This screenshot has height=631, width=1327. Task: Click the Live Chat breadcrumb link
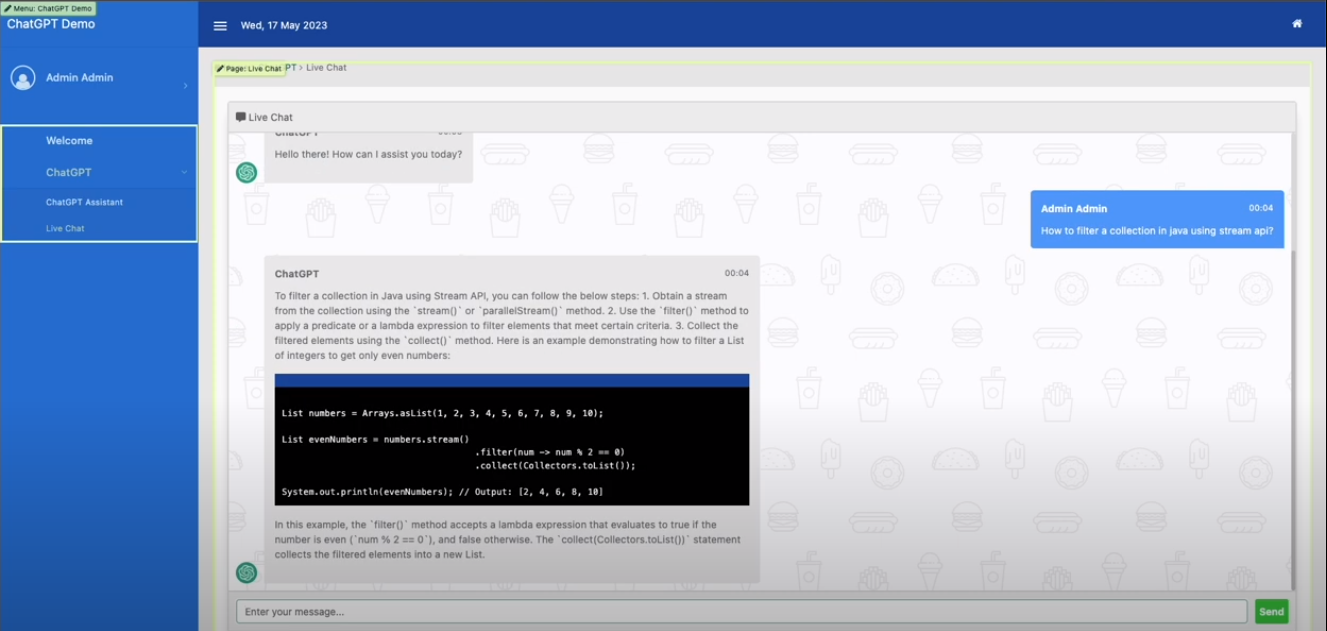tap(326, 68)
